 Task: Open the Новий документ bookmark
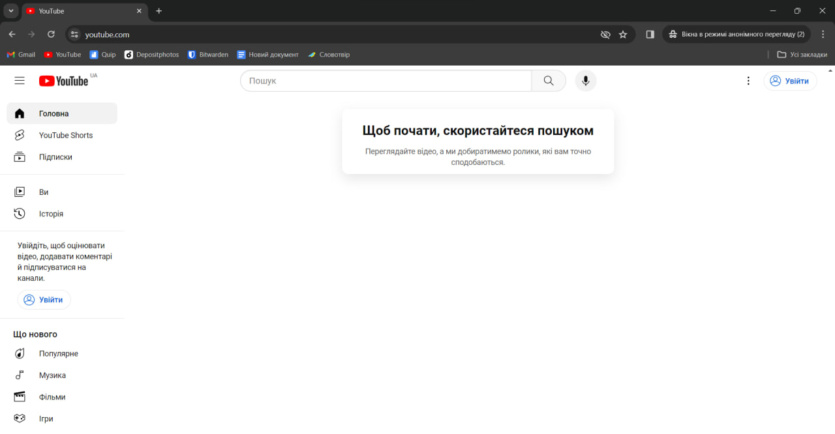click(268, 54)
